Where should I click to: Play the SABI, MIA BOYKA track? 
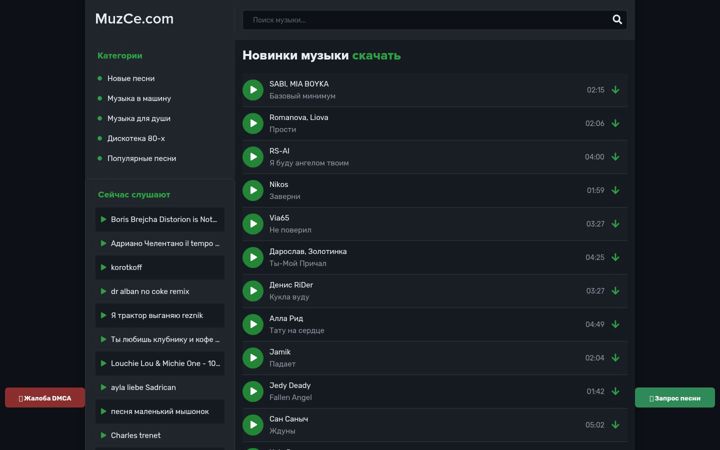pyautogui.click(x=253, y=90)
